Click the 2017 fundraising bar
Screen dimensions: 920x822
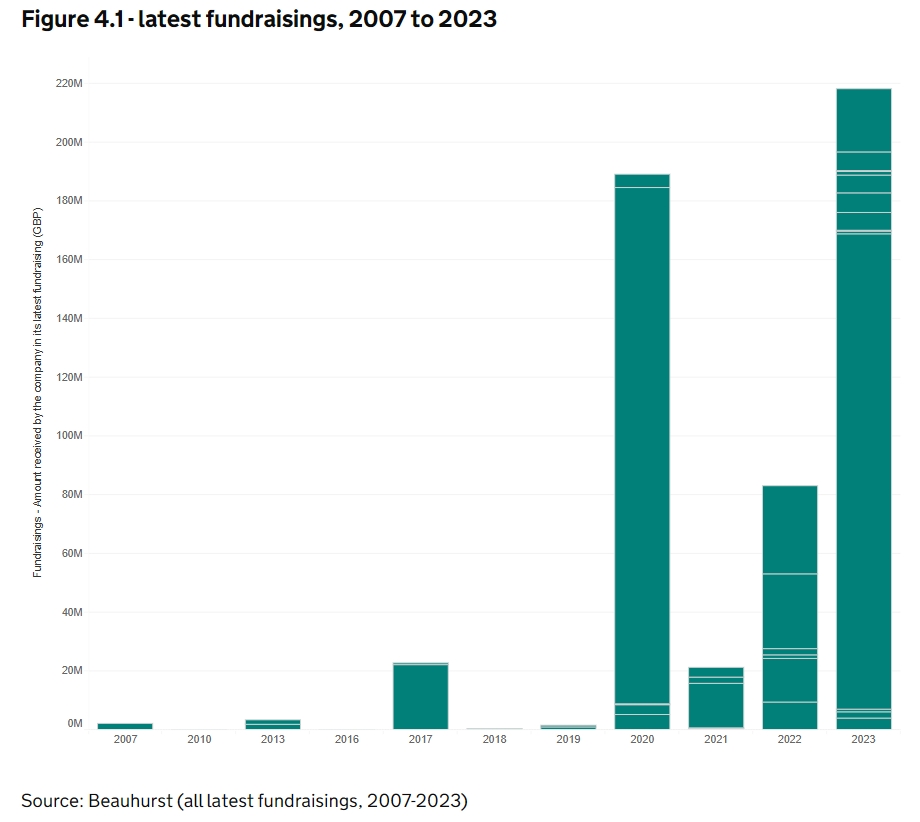(420, 695)
